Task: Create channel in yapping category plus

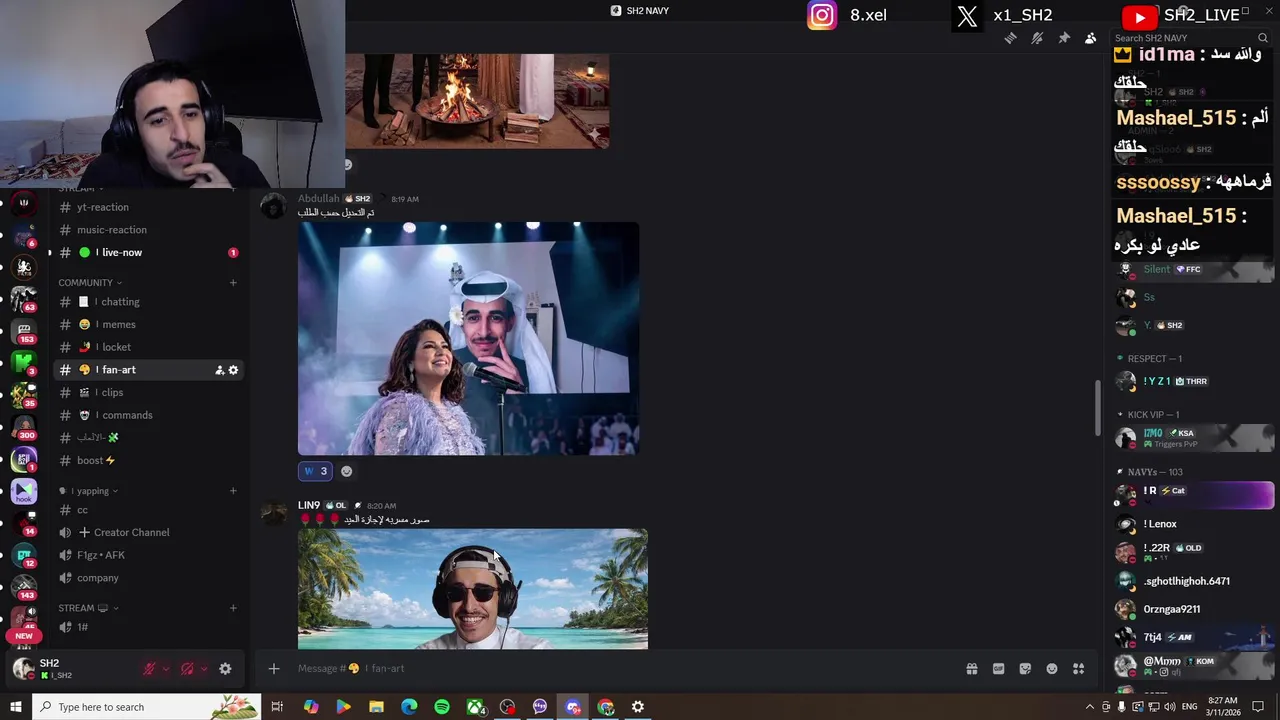Action: pos(233,491)
